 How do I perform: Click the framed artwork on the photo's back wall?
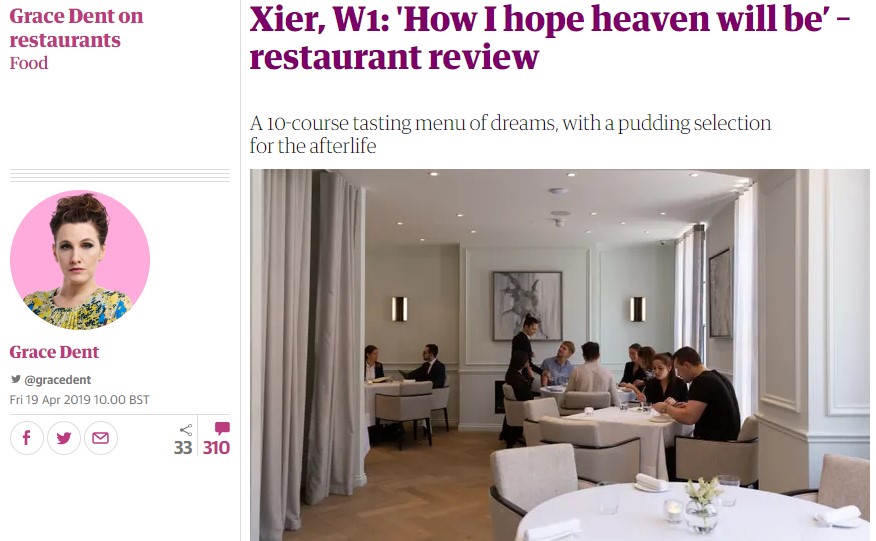pos(527,306)
